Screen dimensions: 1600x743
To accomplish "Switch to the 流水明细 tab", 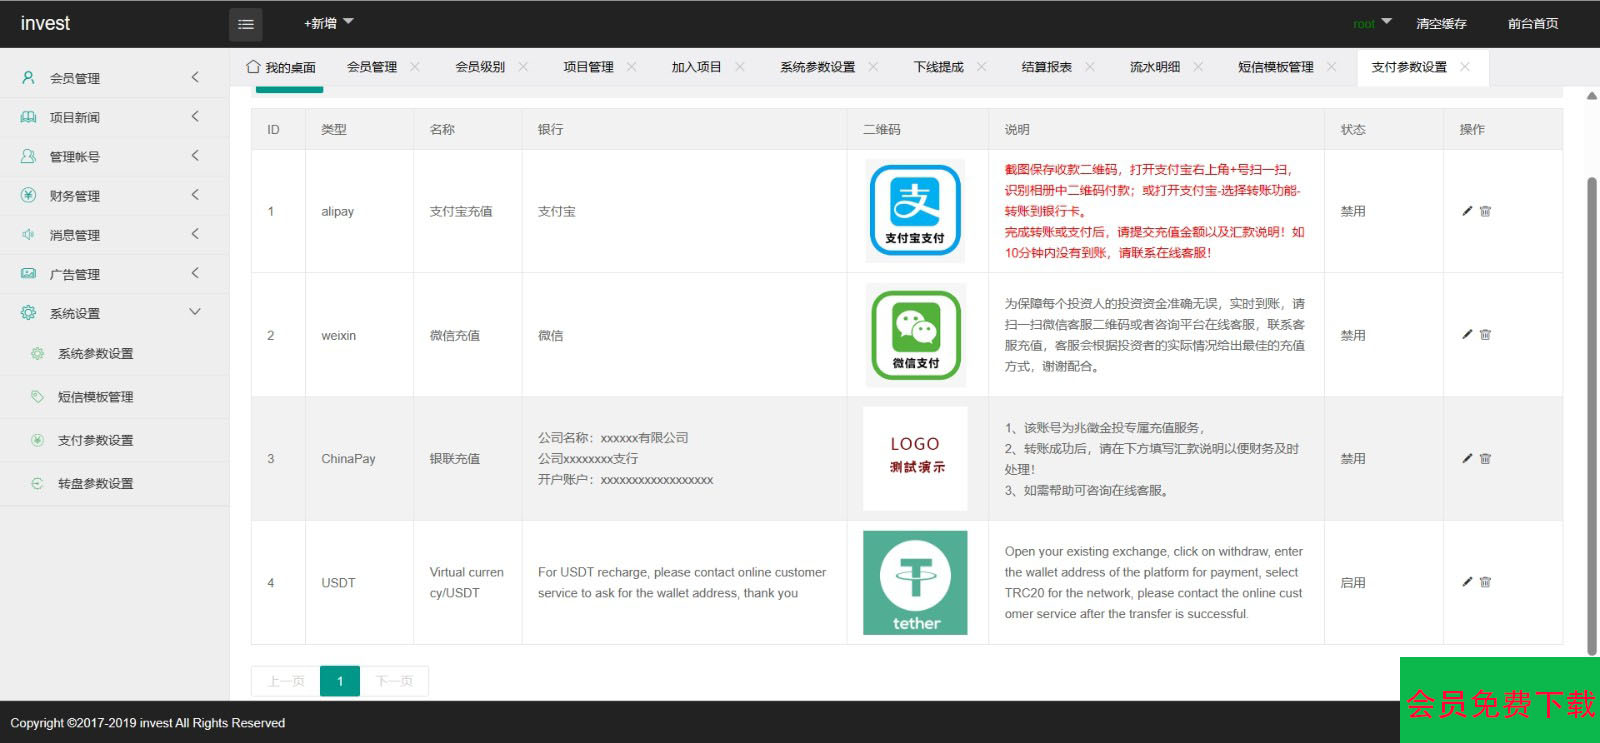I will click(x=1154, y=67).
